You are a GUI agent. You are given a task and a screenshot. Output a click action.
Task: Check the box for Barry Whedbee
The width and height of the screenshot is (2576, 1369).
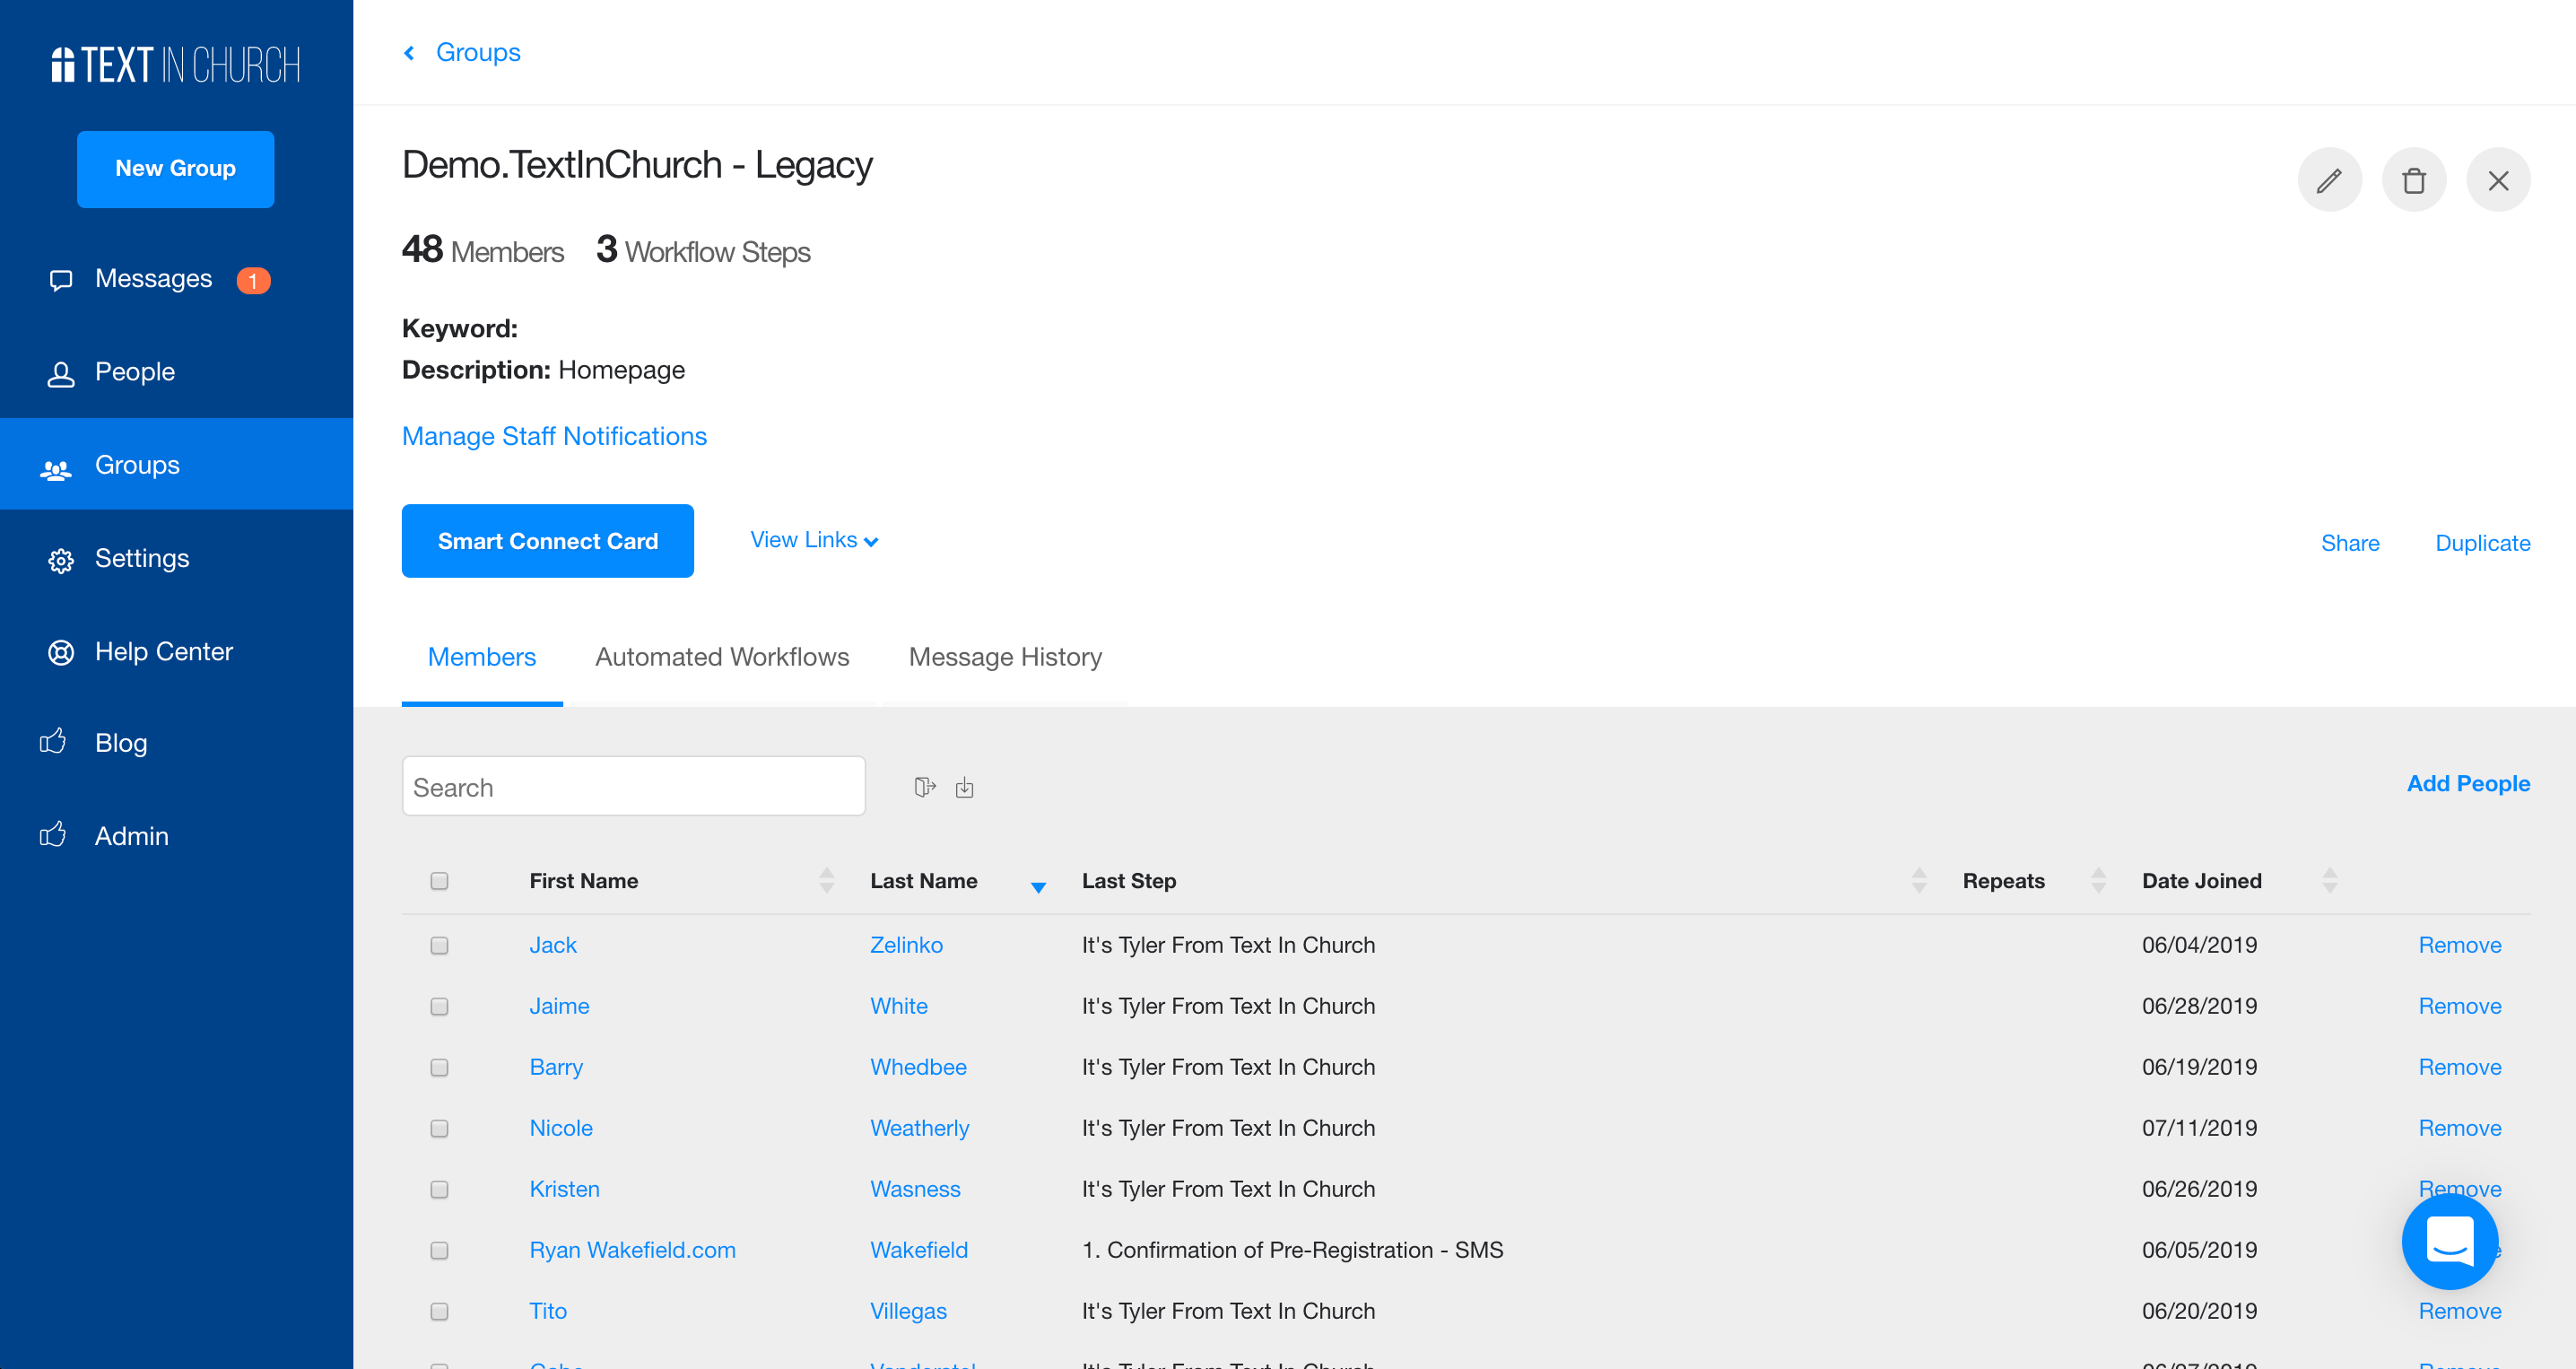click(439, 1067)
